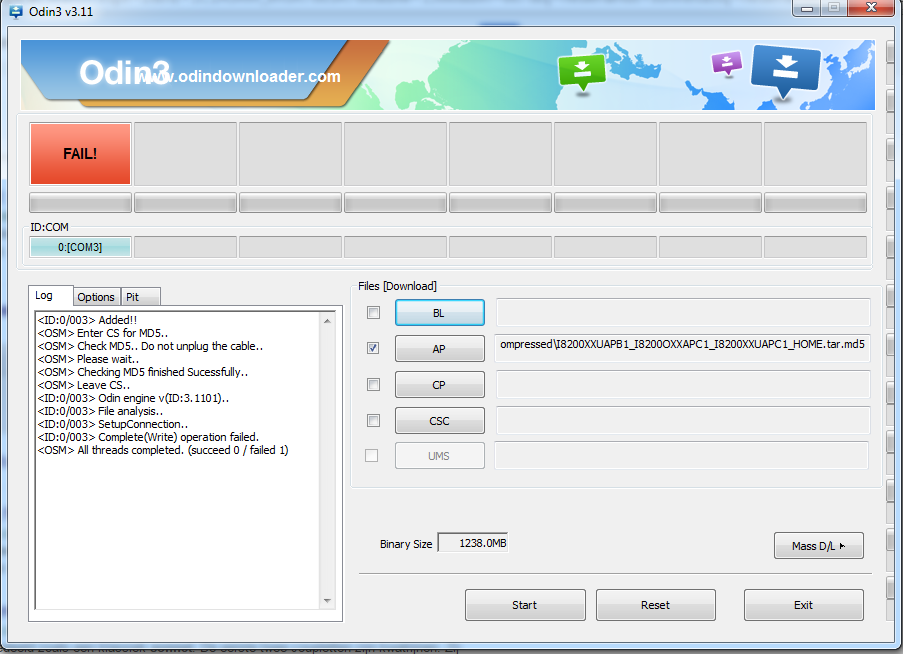Click log line 'Check MD5.. Do not unplug the cable..'
This screenshot has width=903, height=654.
tap(150, 346)
